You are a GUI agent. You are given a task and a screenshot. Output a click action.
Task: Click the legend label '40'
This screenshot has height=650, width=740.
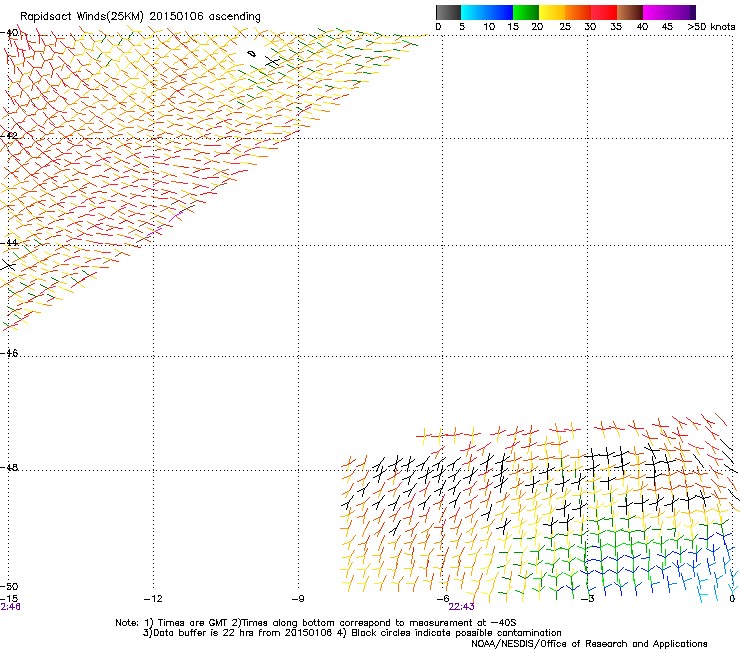tap(642, 27)
